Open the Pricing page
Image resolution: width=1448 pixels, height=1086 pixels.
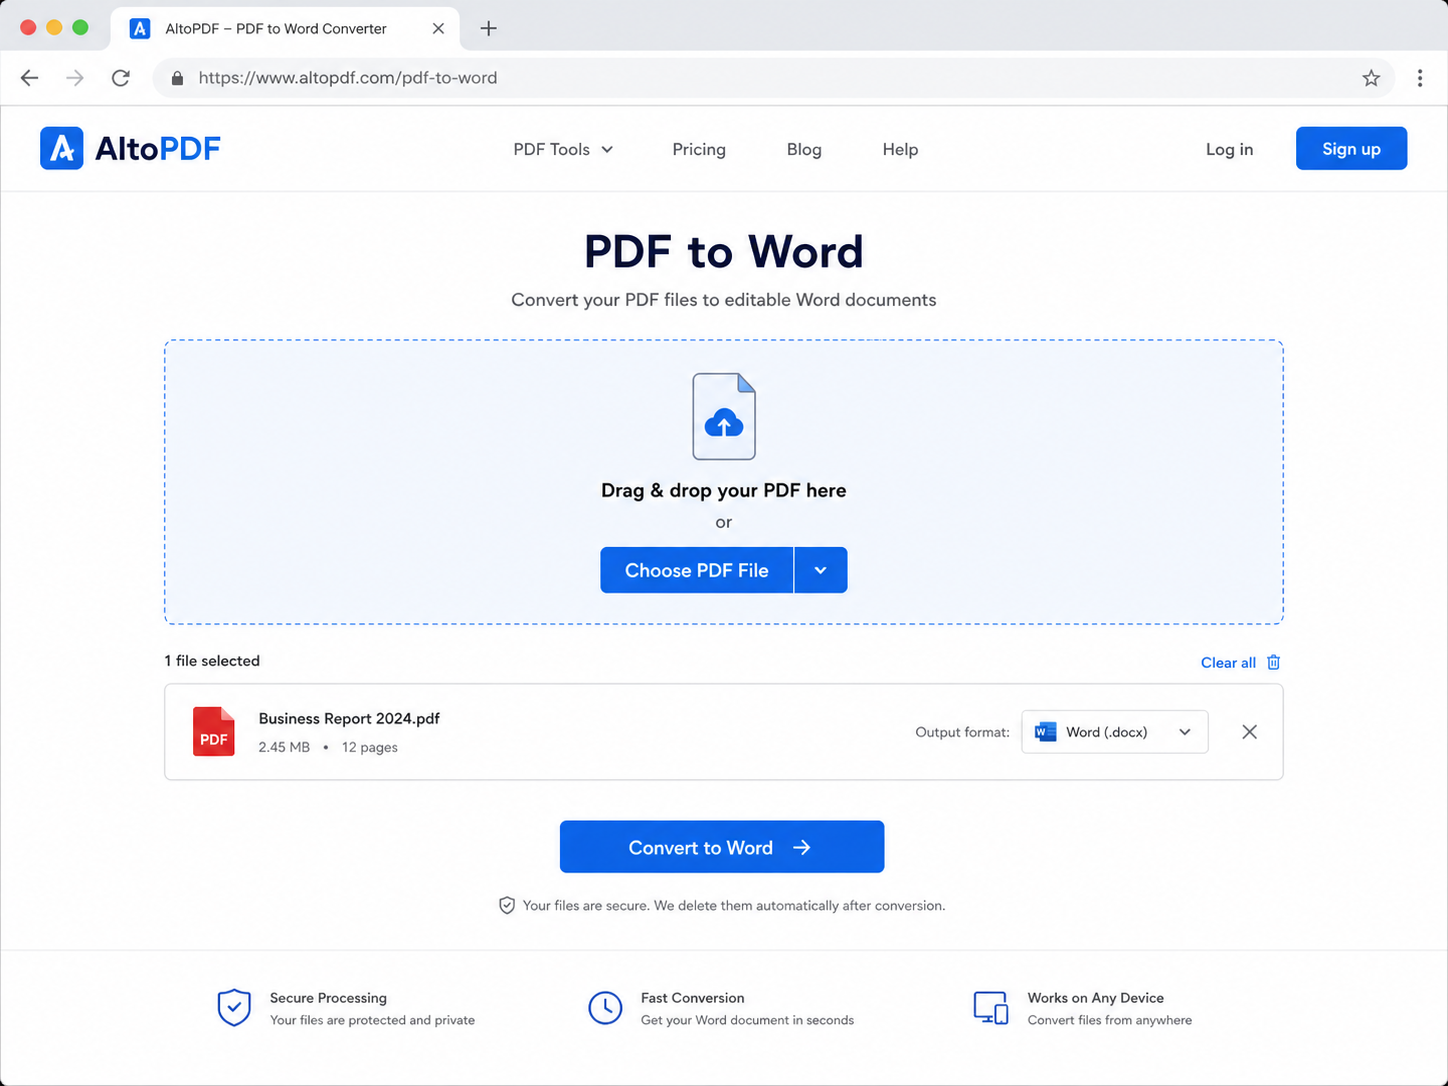(699, 149)
